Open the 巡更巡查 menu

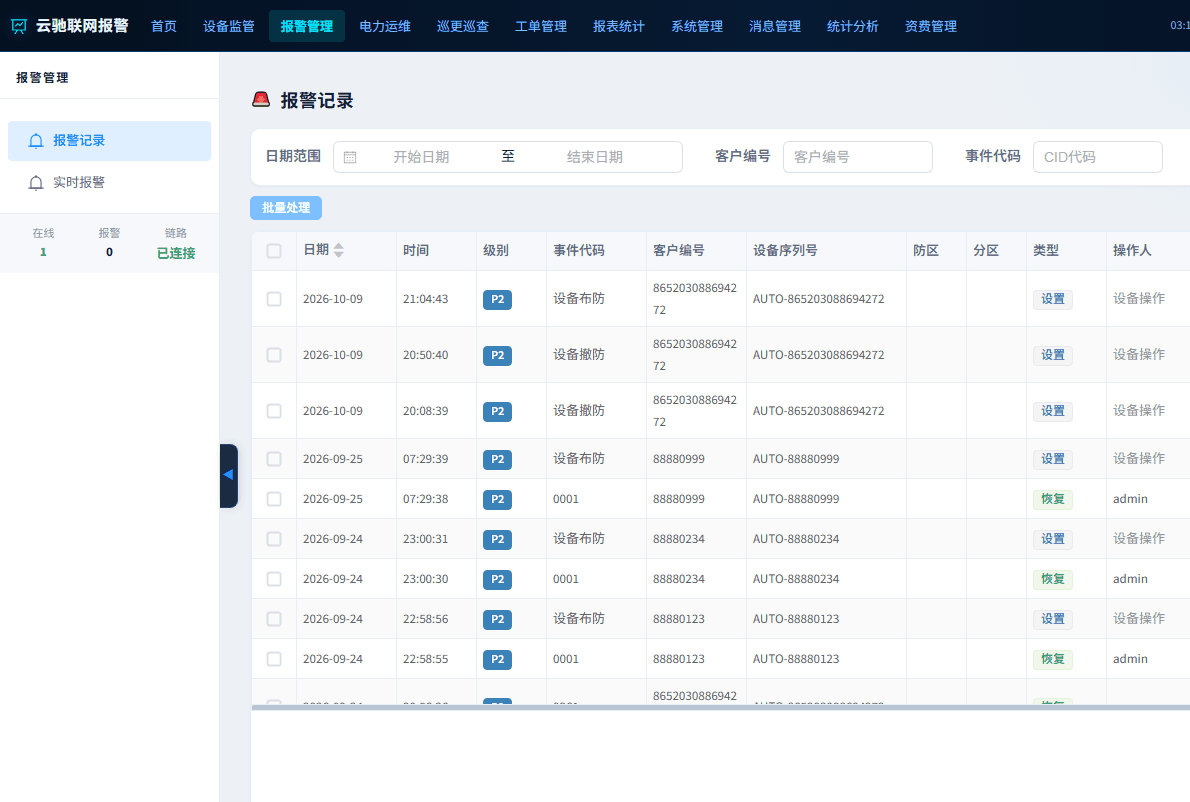coord(463,27)
